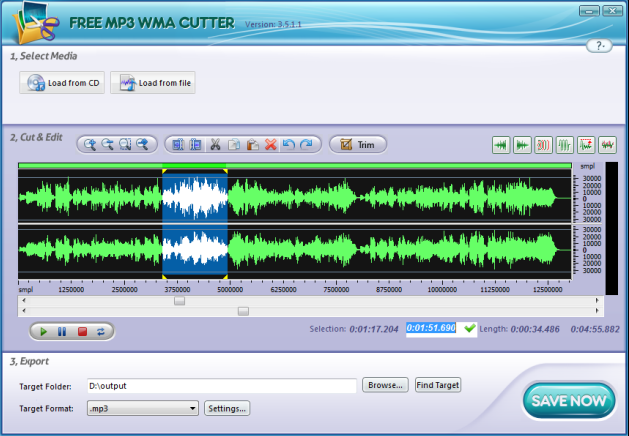
Task: Click the Trim button
Action: (x=358, y=144)
